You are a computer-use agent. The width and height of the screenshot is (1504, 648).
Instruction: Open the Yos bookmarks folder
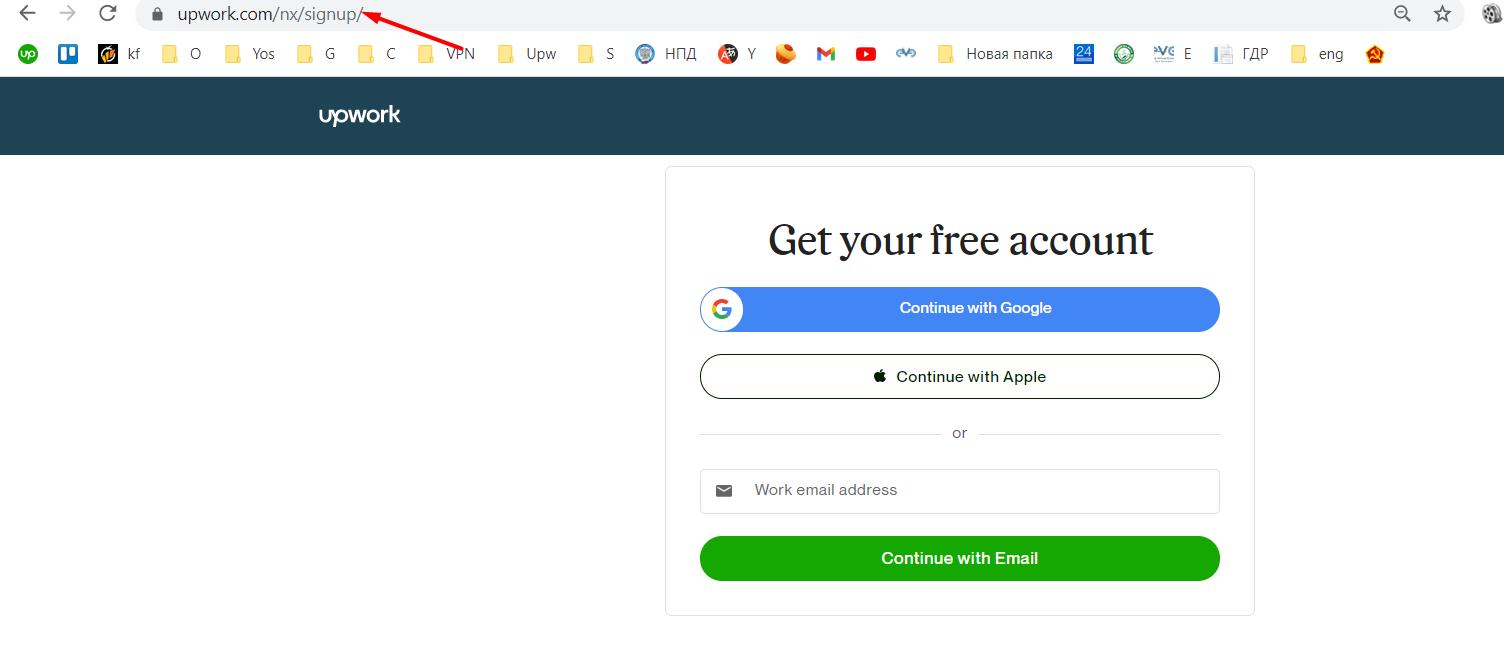[250, 54]
